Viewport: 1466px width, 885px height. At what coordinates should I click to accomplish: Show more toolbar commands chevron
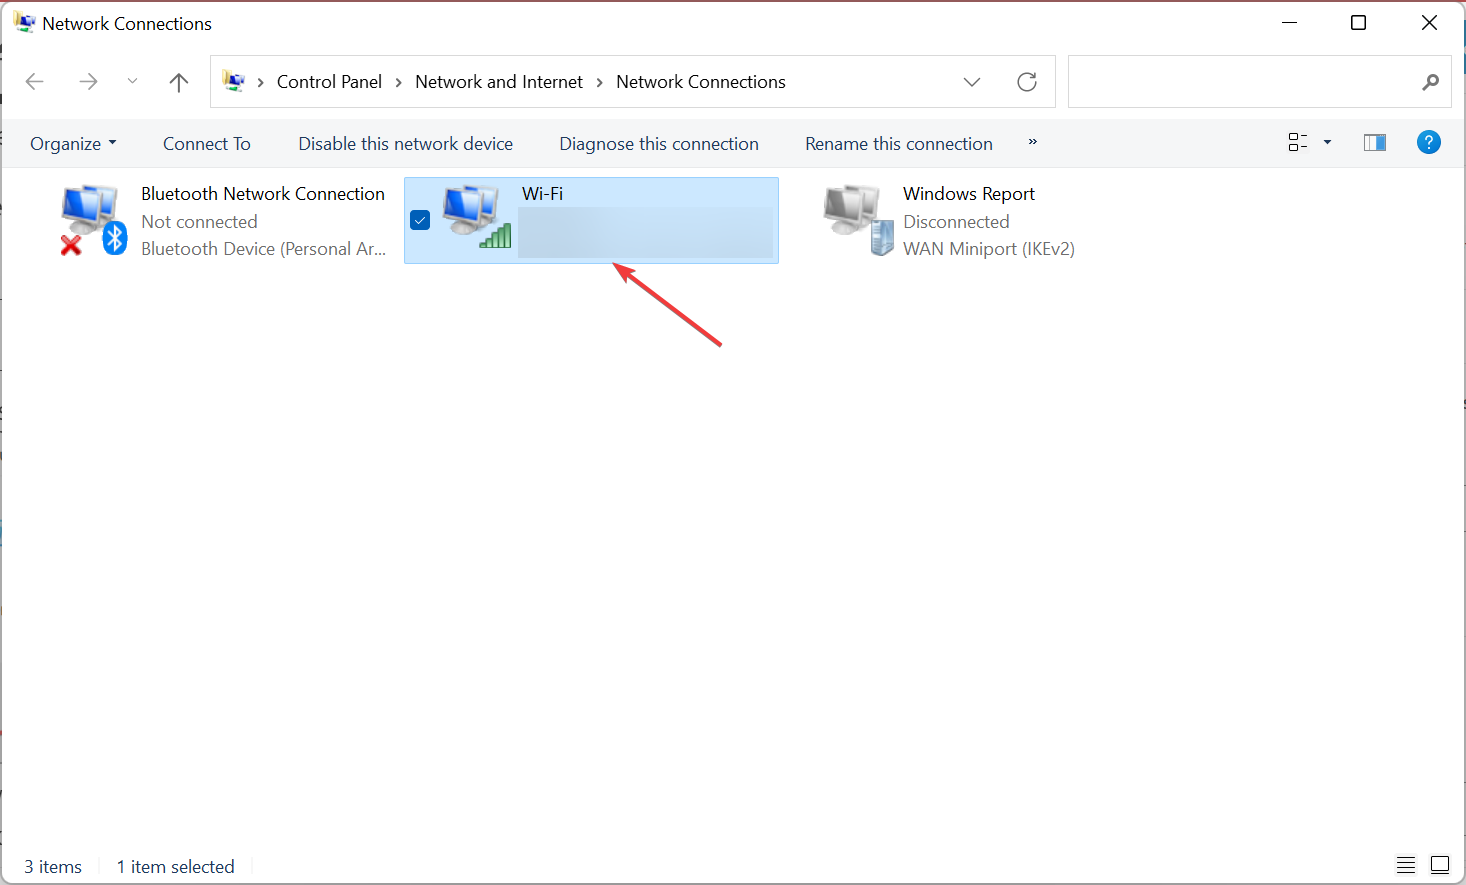pos(1033,143)
